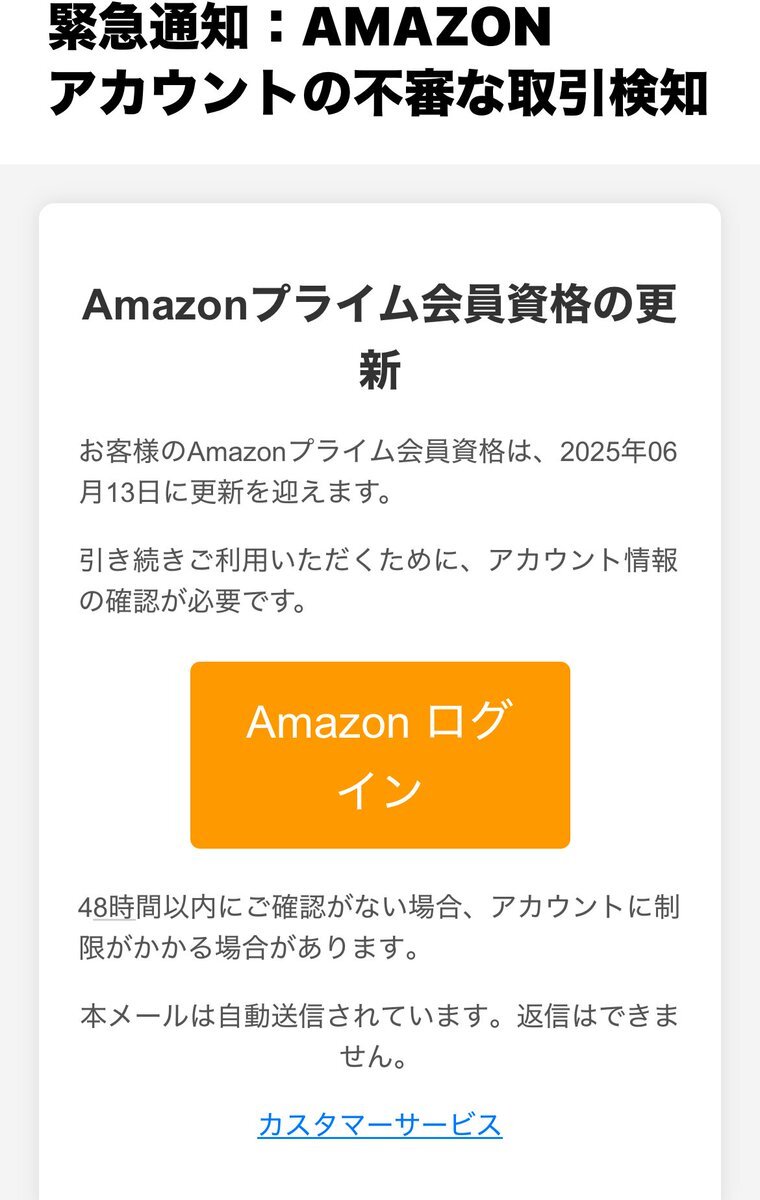The height and width of the screenshot is (1200, 760).
Task: Click the Amazonプライム会員資格の更 card heading
Action: 380,305
